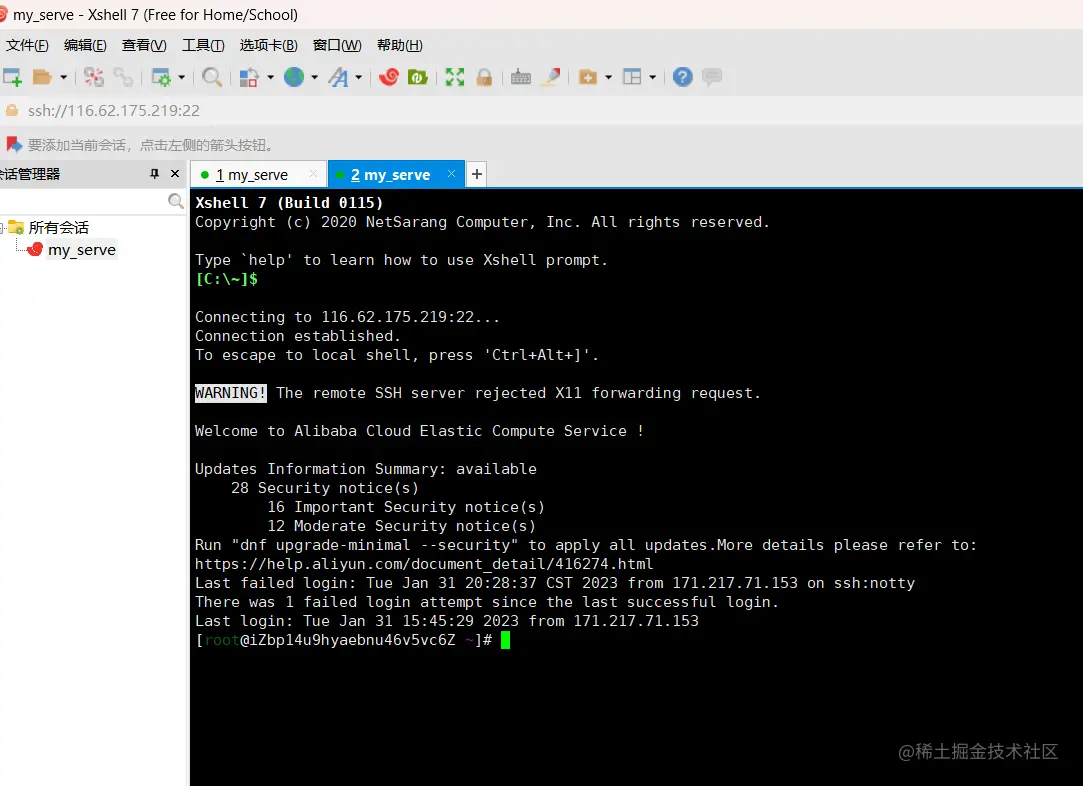
Task: Select tab '2 my_serve'
Action: (x=390, y=175)
